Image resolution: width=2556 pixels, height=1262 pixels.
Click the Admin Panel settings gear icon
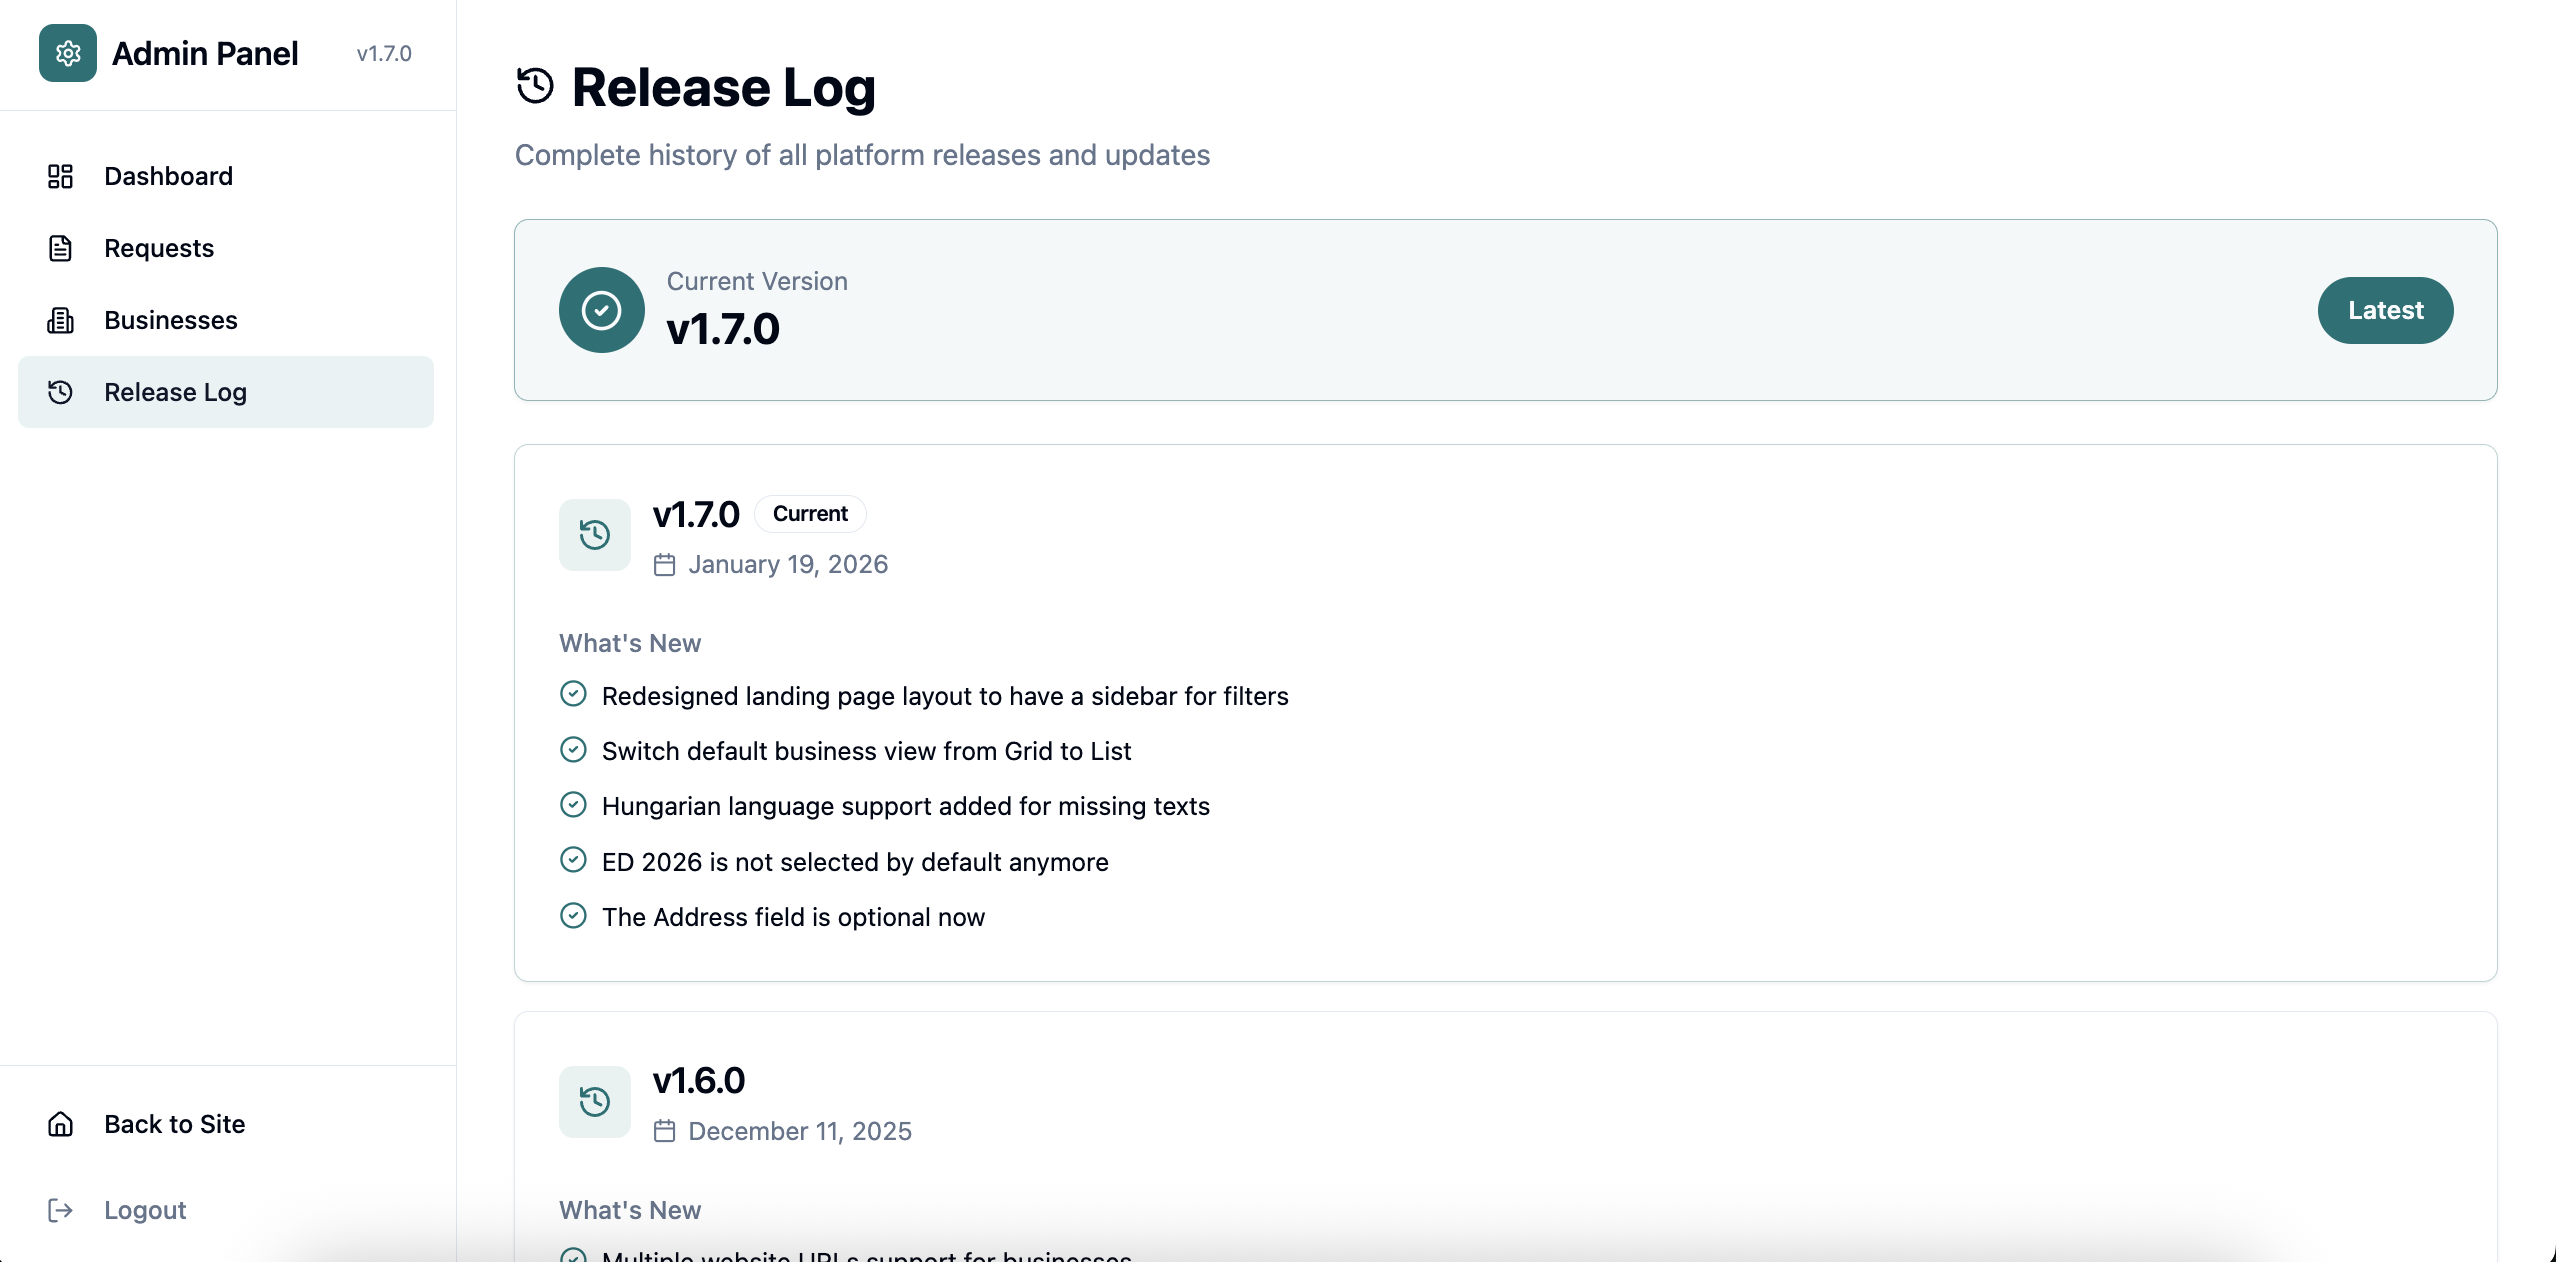pyautogui.click(x=66, y=53)
